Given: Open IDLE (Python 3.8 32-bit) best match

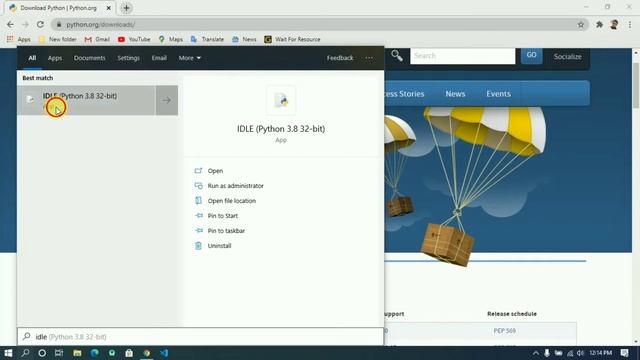Looking at the screenshot, I should [86, 100].
